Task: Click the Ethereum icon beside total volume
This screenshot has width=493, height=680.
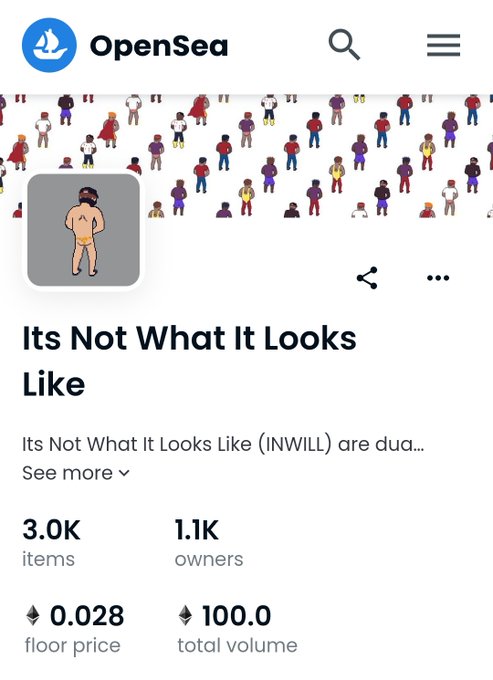Action: (185, 615)
